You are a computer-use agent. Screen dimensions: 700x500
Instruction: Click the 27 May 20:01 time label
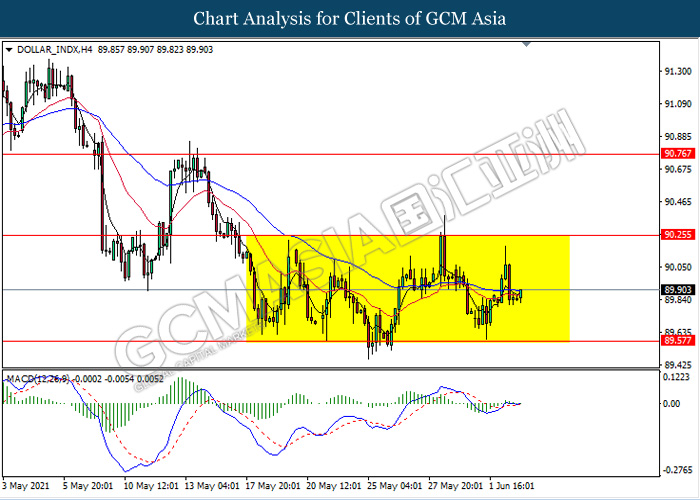[455, 485]
